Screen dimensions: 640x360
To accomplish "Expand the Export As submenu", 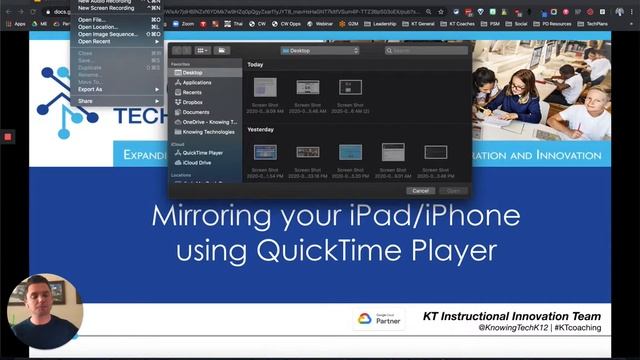I will (x=119, y=89).
